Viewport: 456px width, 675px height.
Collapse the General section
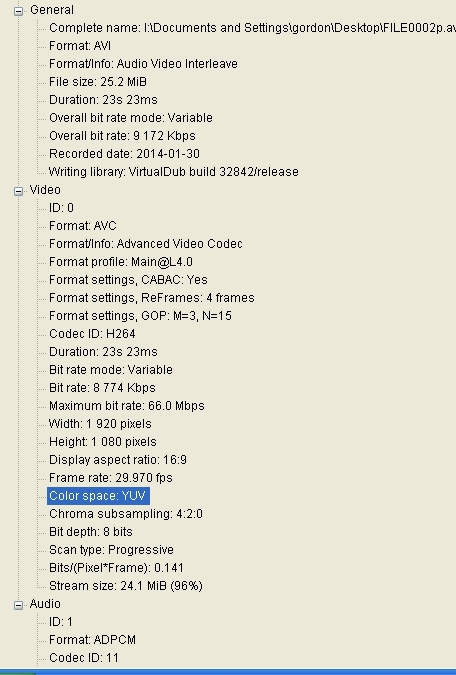pos(19,11)
